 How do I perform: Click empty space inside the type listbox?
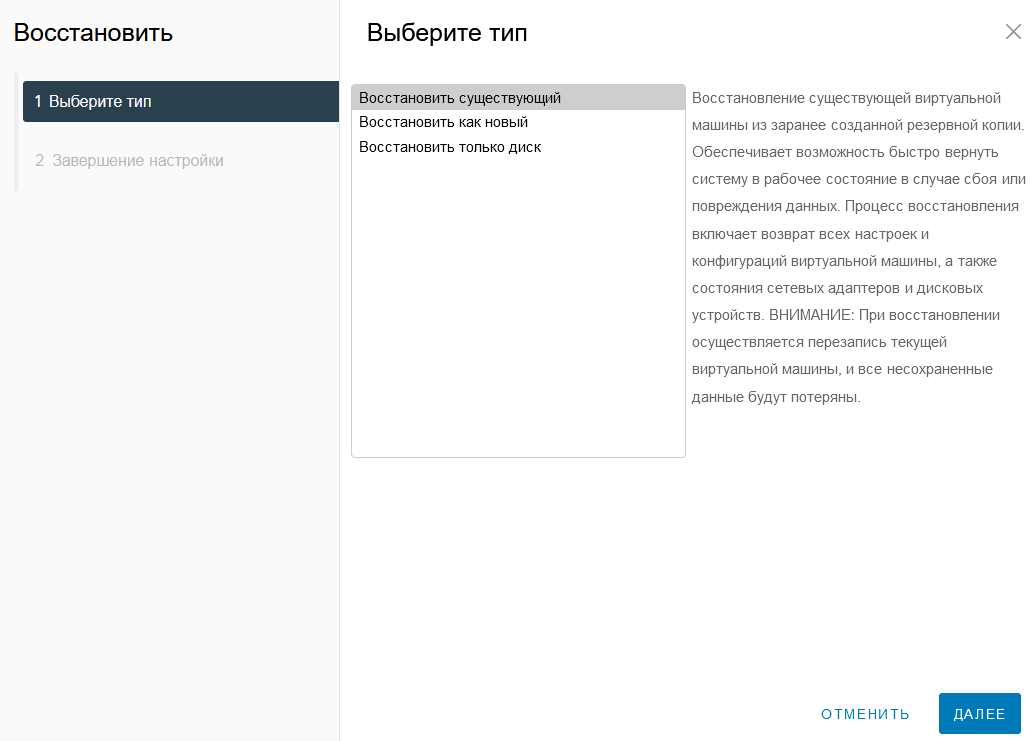point(518,304)
